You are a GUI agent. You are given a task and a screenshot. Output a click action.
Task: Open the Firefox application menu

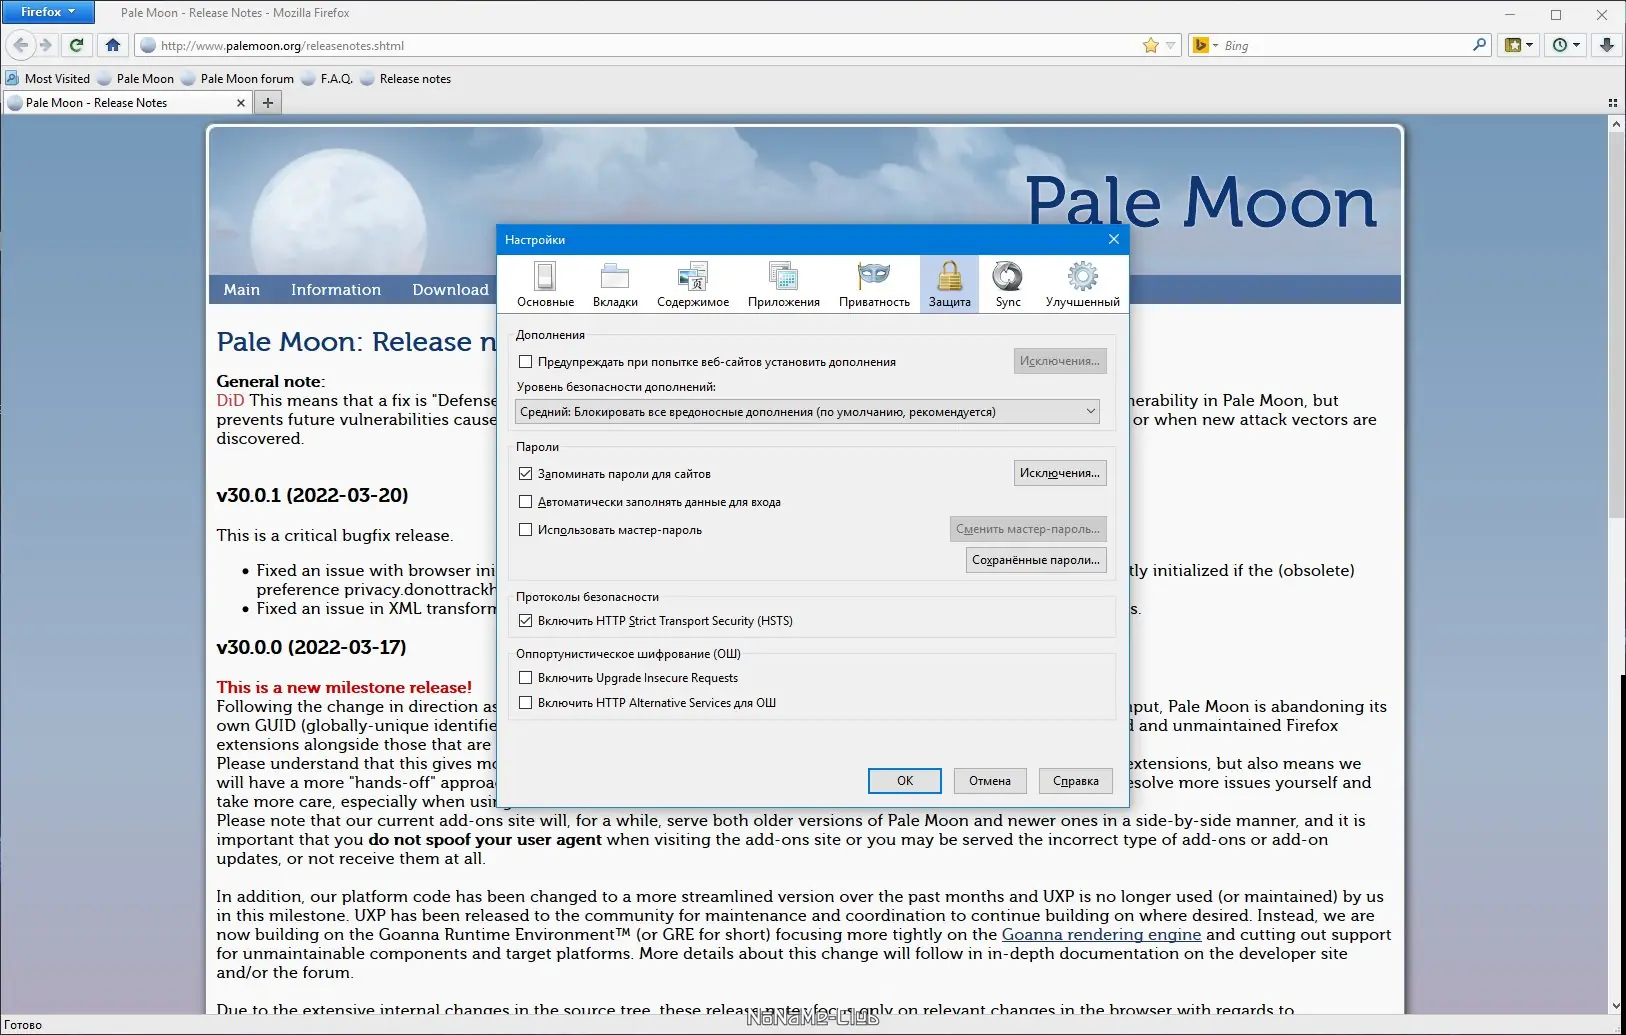(x=47, y=12)
